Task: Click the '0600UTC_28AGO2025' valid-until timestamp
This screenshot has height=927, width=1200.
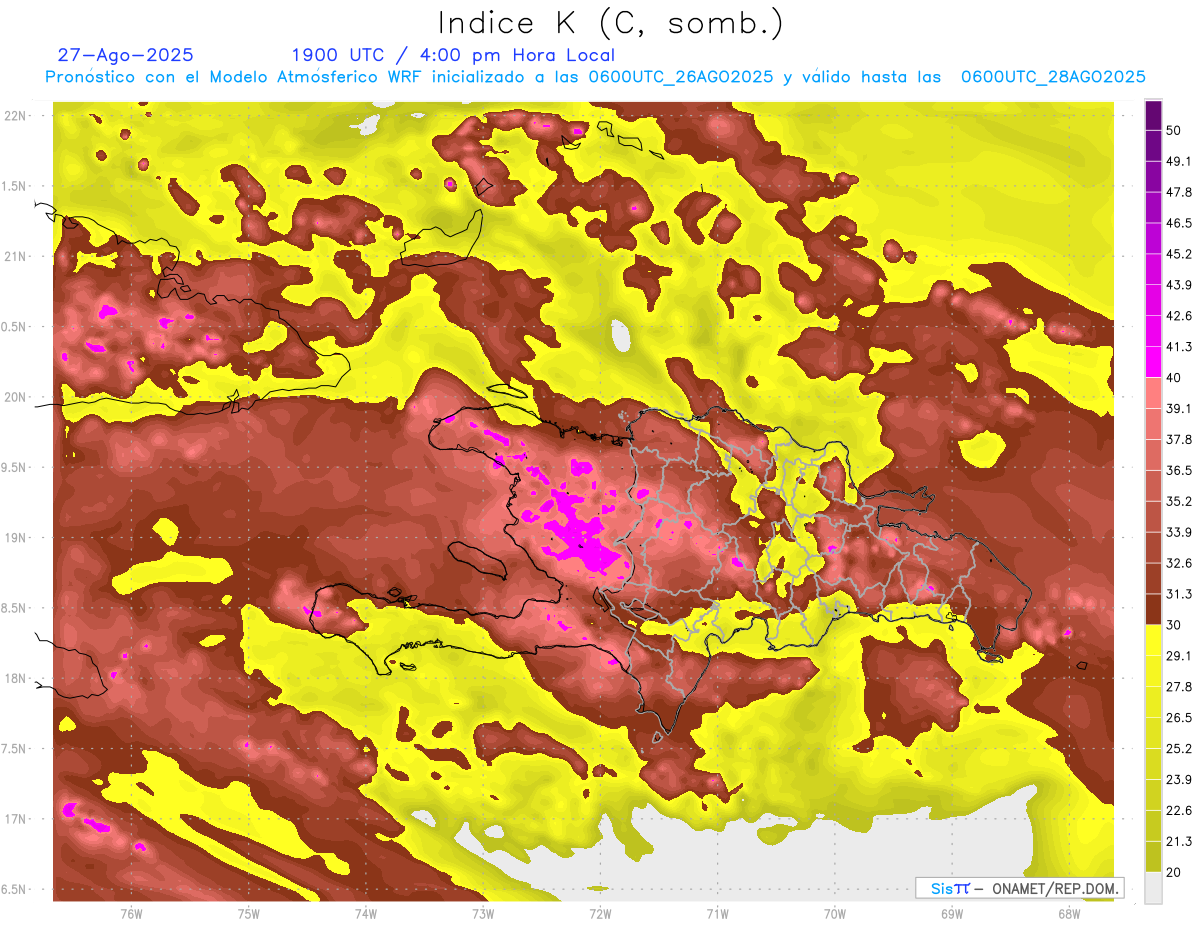Action: coord(1053,77)
